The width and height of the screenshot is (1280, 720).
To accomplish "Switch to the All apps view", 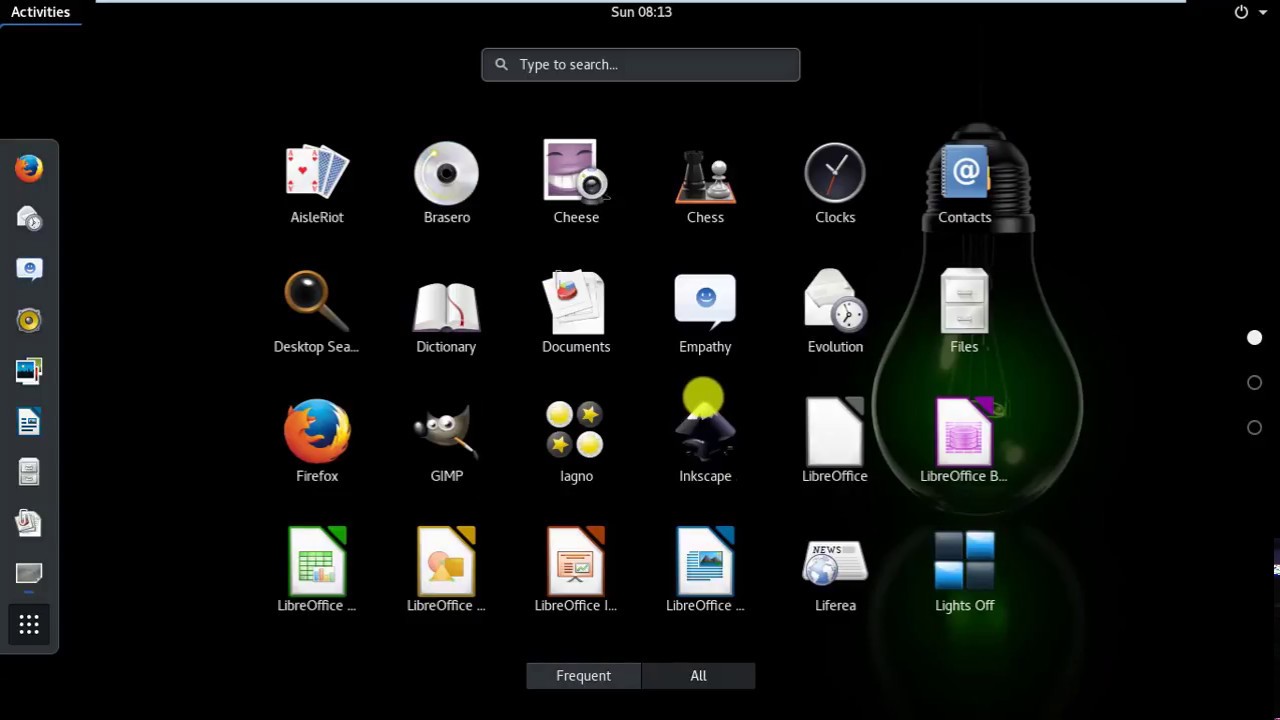I will coord(698,676).
